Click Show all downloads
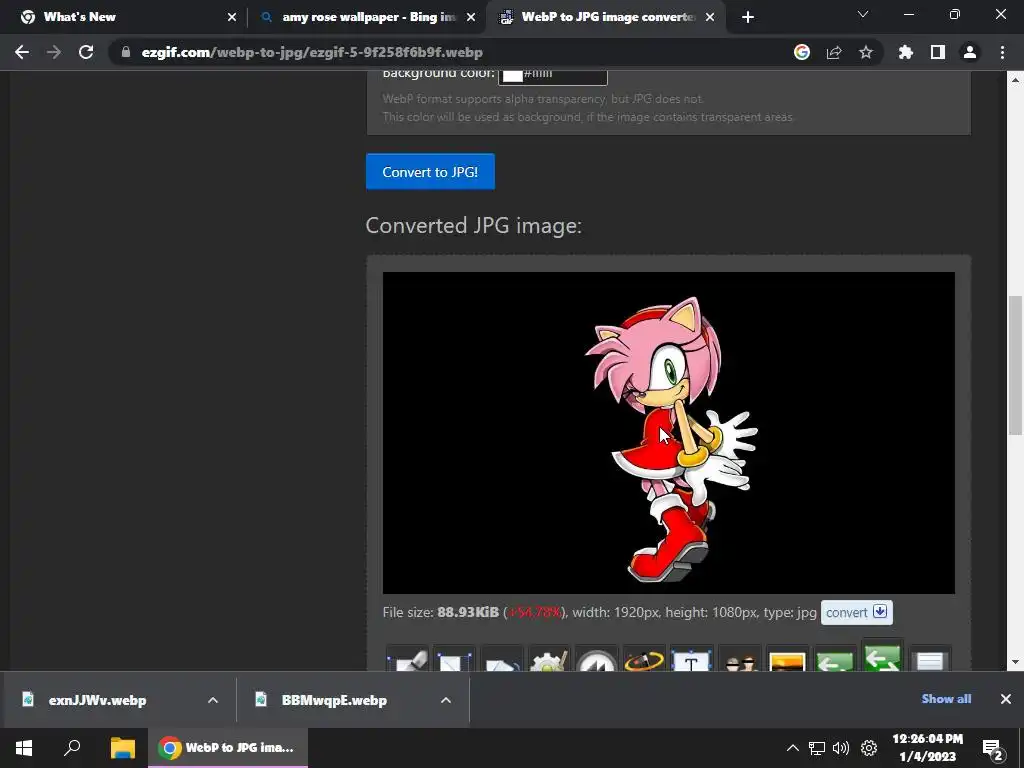The image size is (1024, 768). tap(946, 699)
